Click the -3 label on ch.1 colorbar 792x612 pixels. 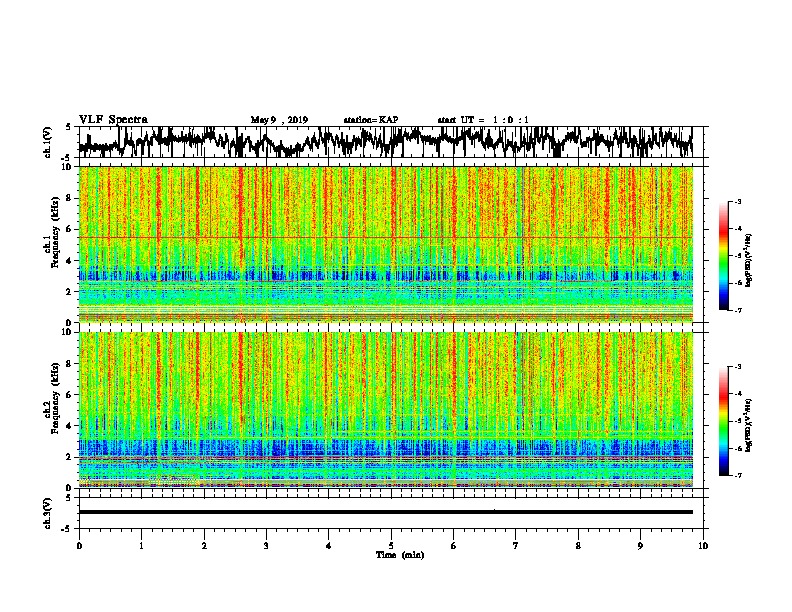click(738, 201)
